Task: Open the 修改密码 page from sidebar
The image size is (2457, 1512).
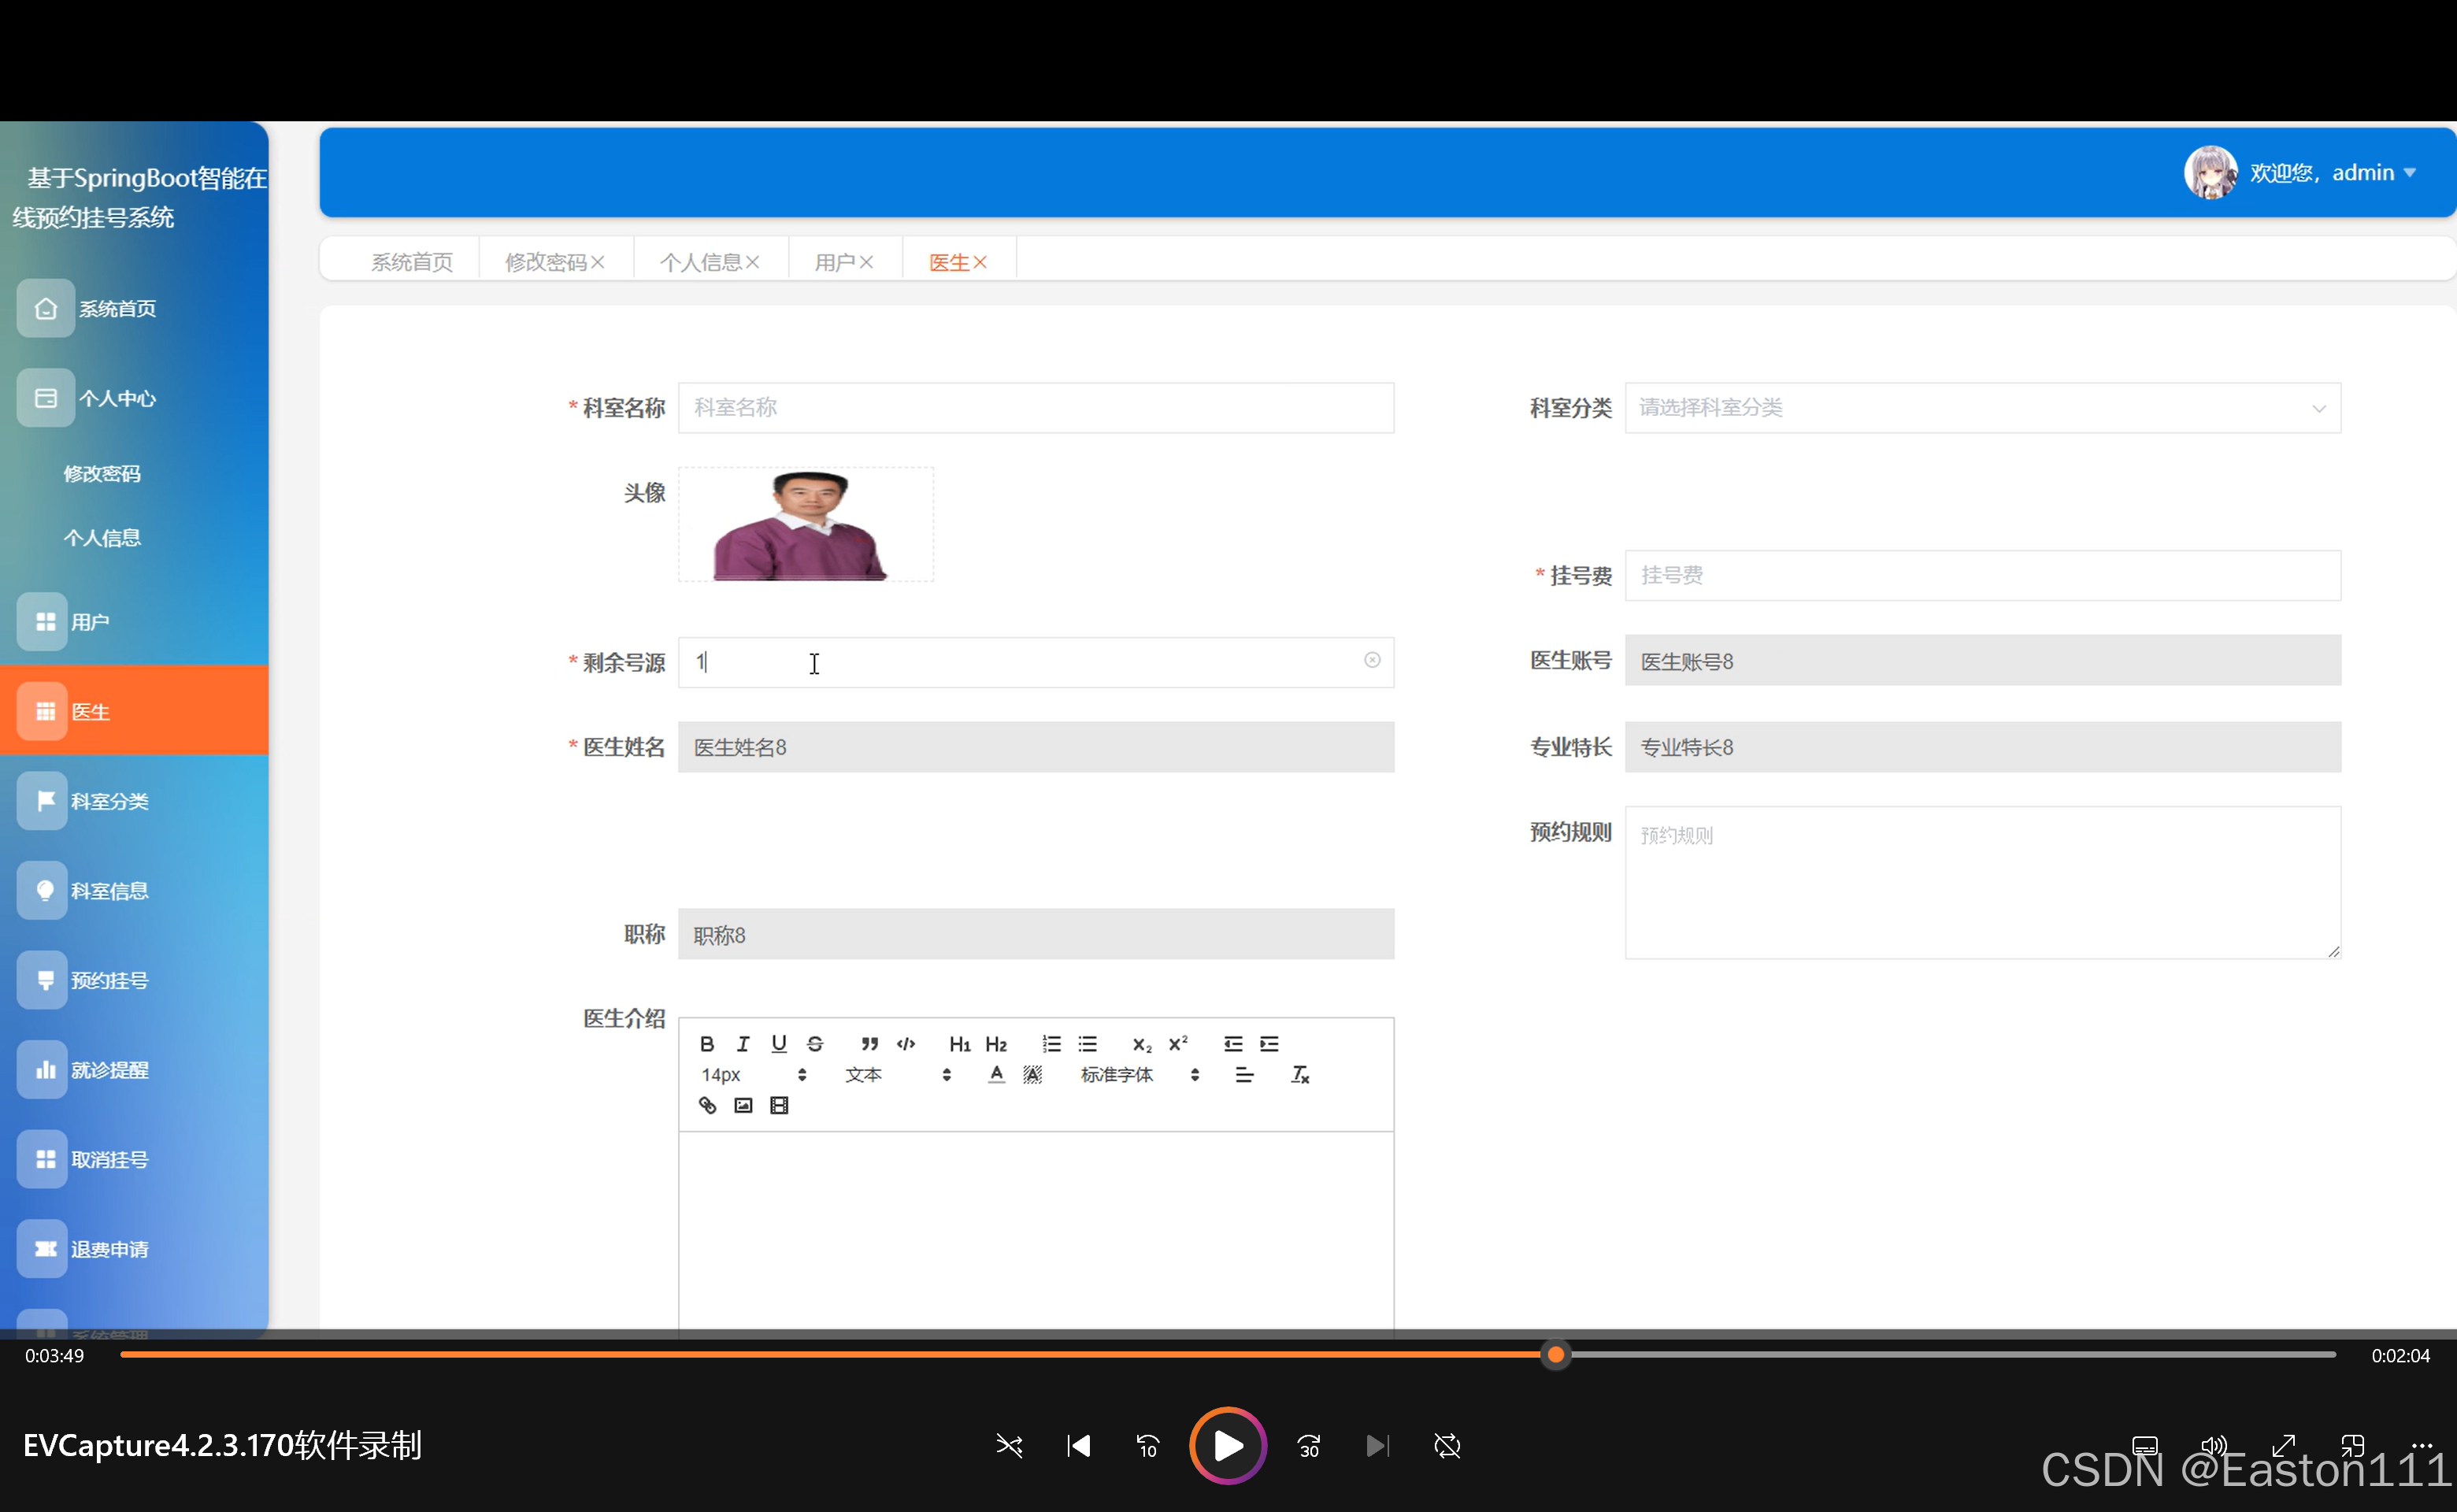Action: (x=103, y=473)
